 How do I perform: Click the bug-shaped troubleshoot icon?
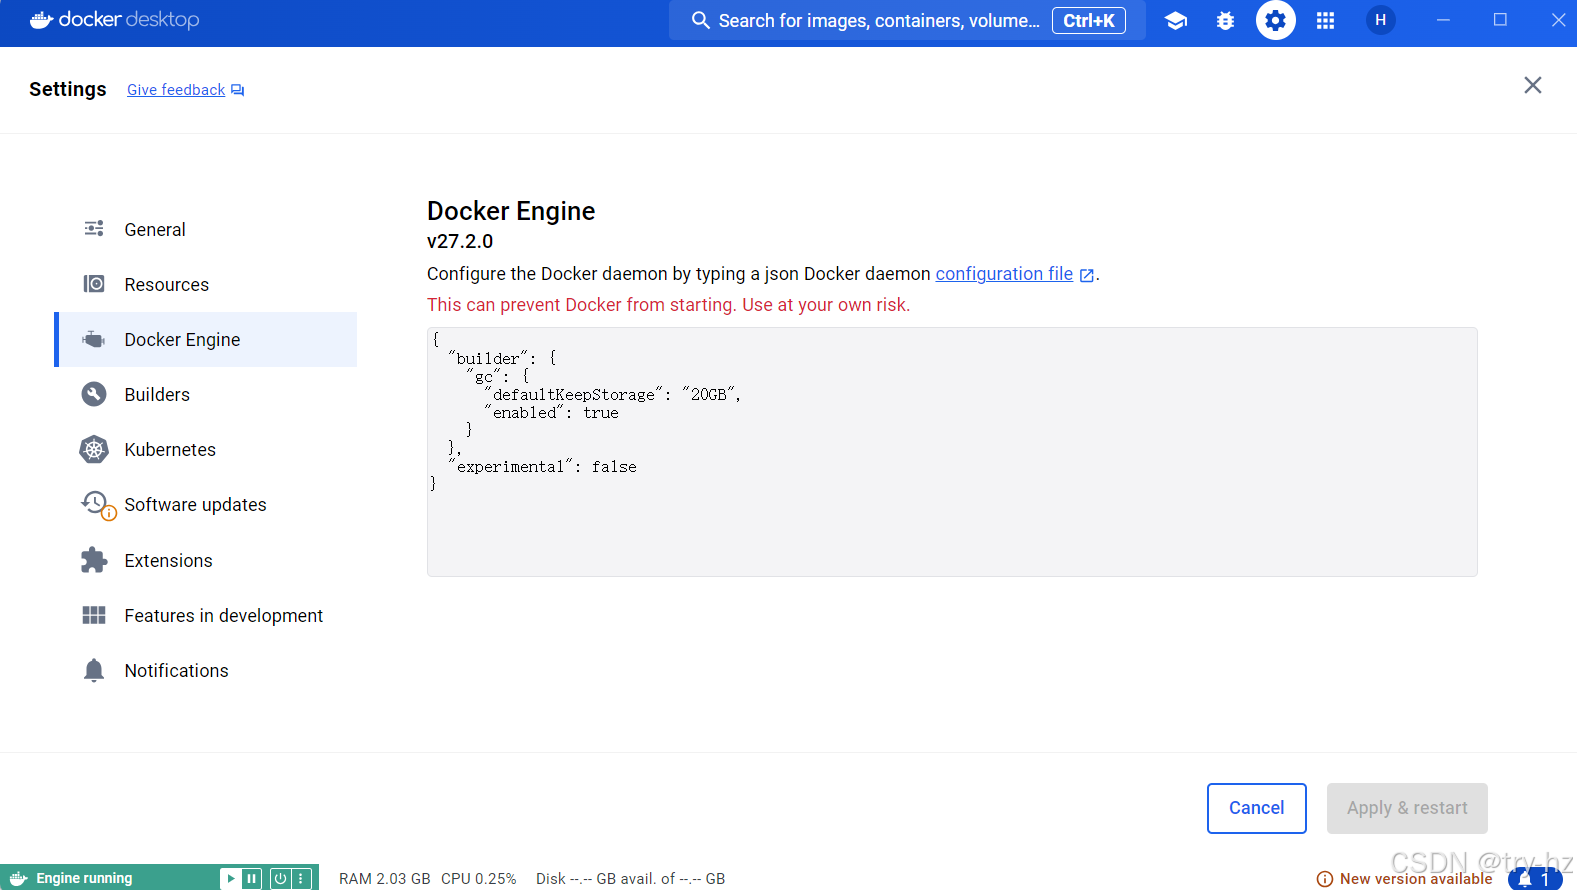(1225, 21)
